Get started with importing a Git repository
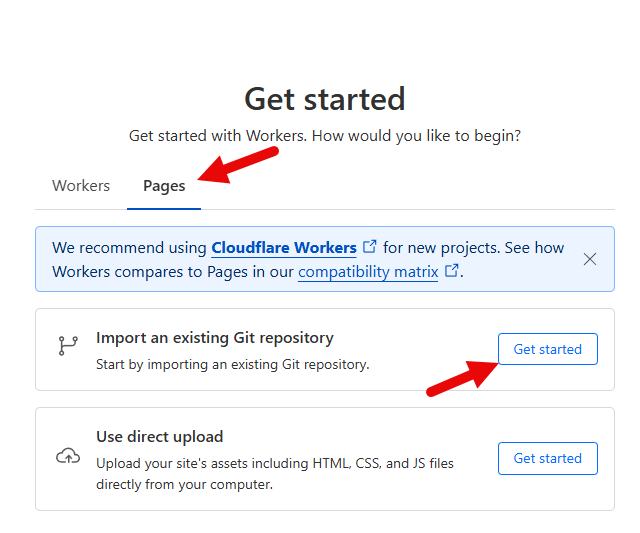This screenshot has height=533, width=640. click(x=548, y=349)
